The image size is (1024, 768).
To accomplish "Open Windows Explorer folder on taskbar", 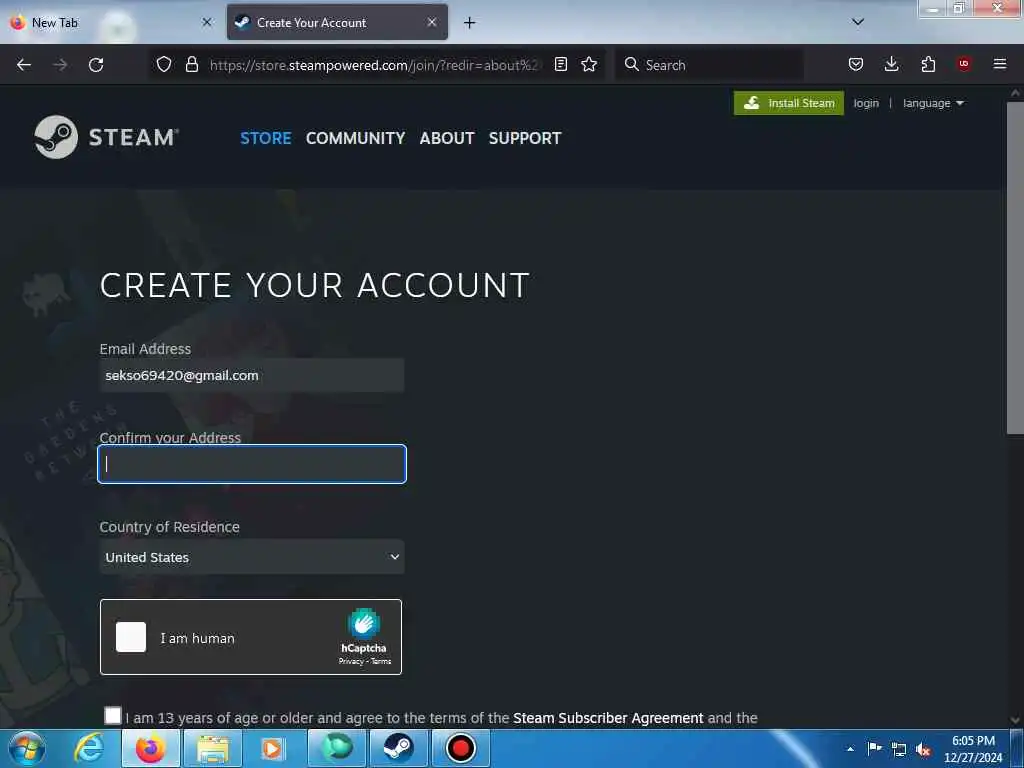I will [x=213, y=748].
